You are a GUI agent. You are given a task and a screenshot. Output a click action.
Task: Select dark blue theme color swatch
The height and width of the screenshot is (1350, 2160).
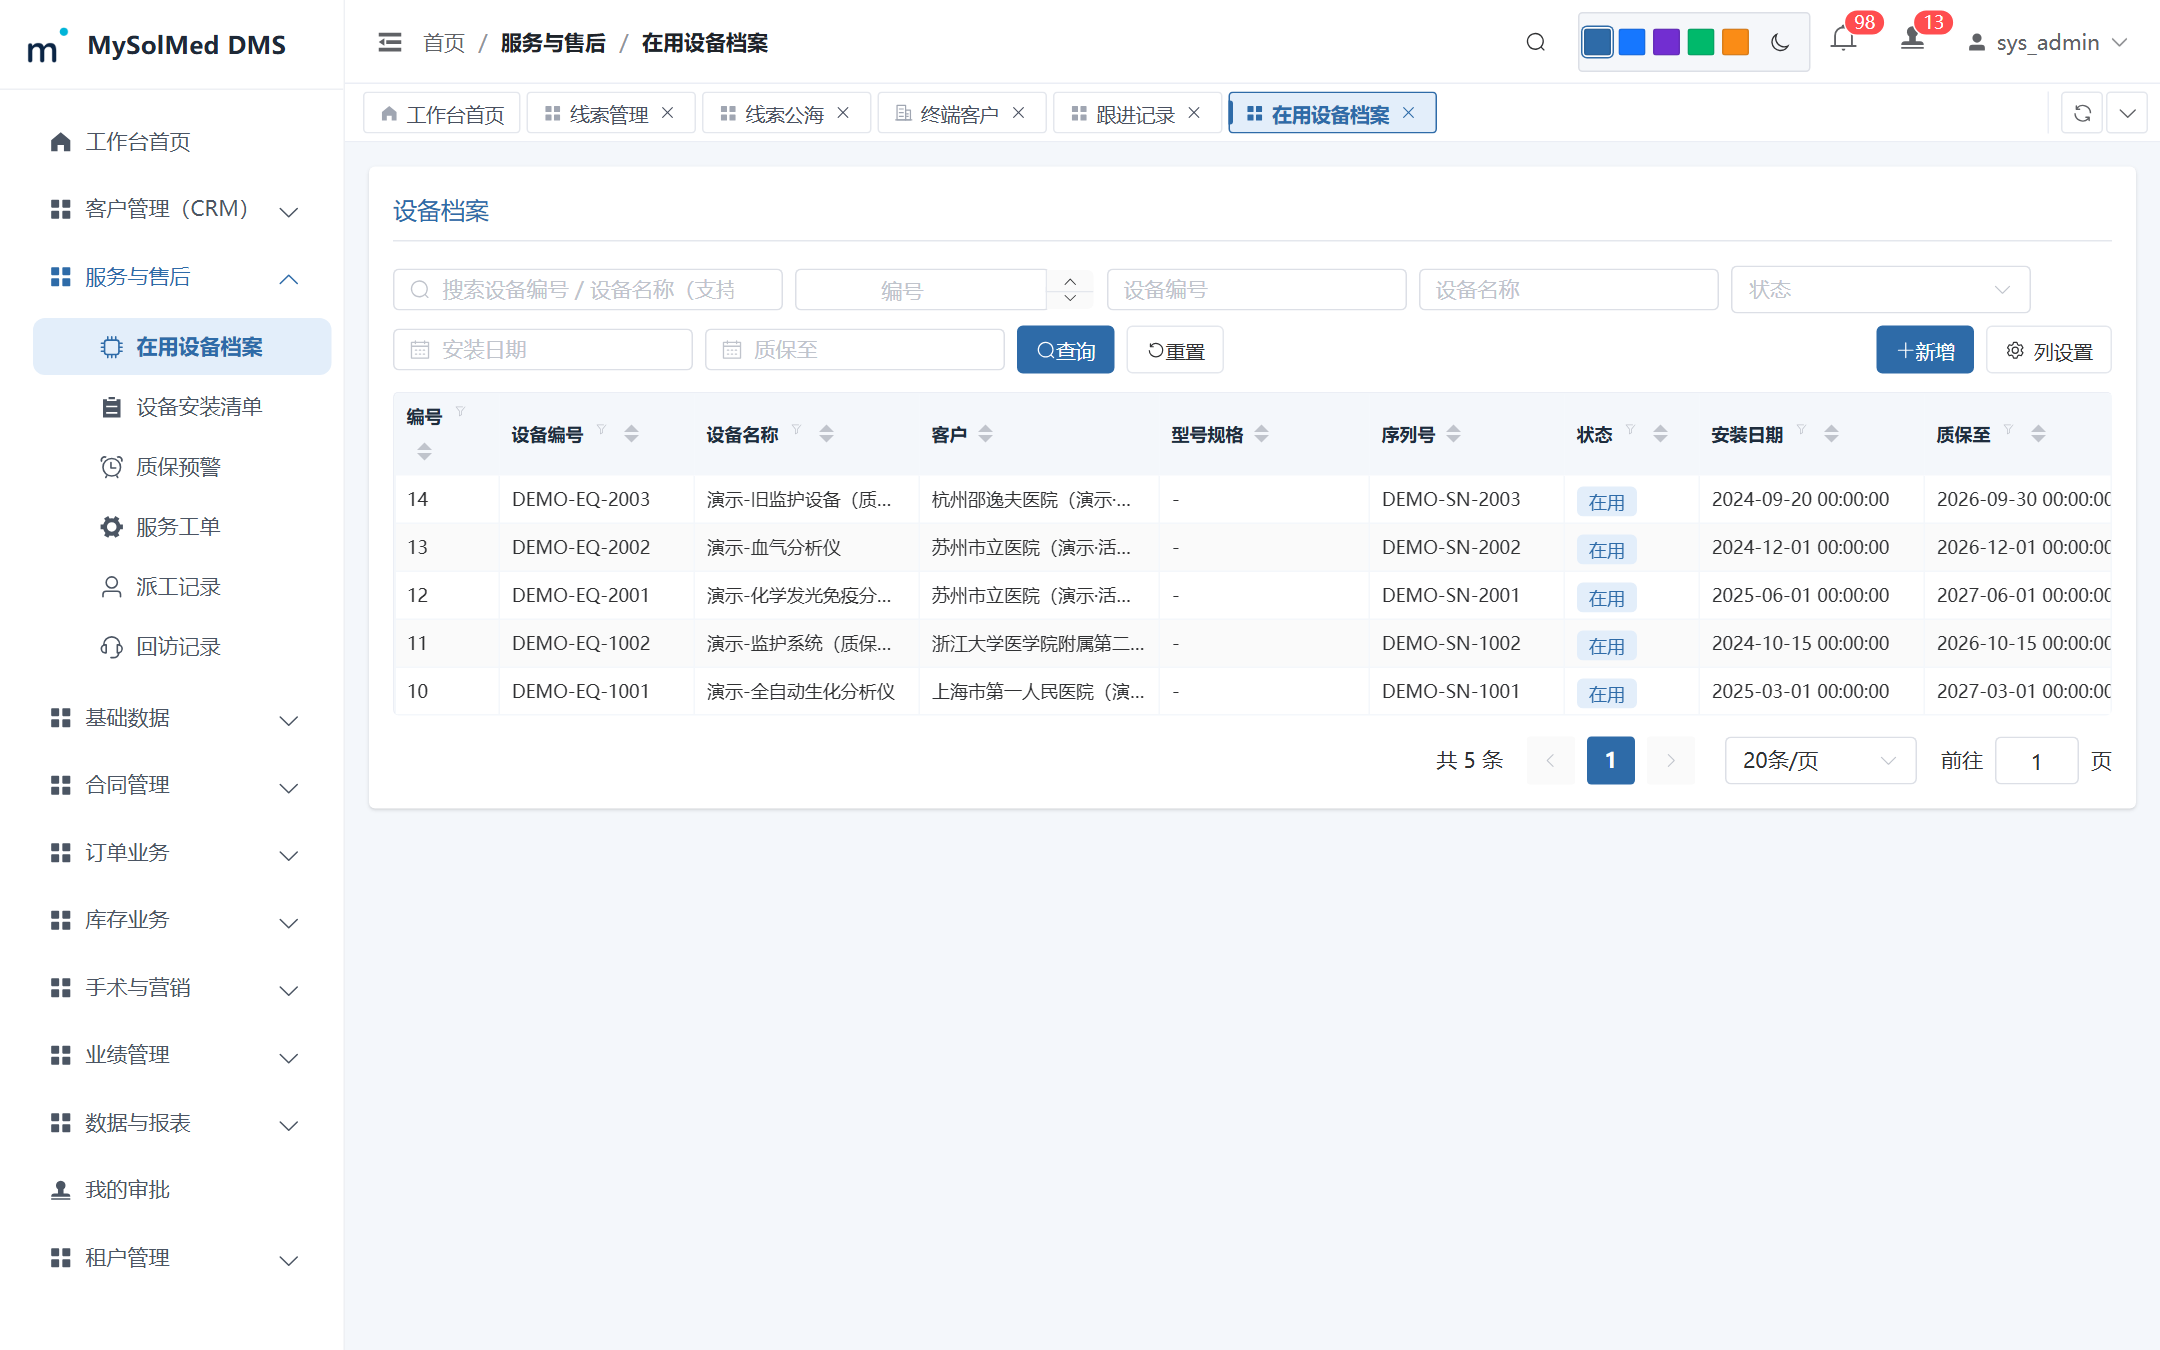[x=1598, y=42]
